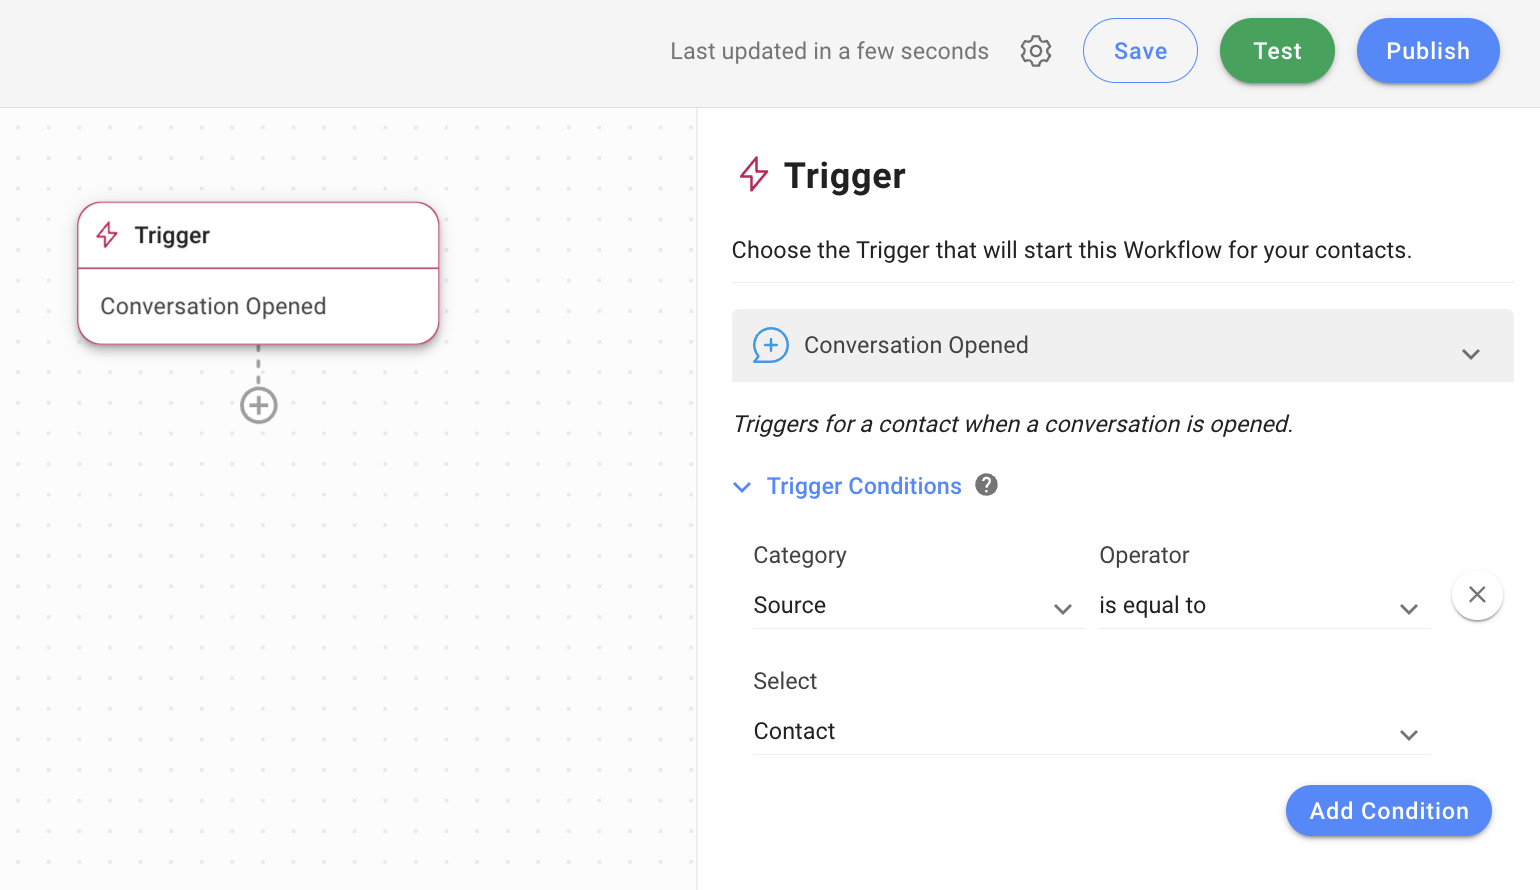
Task: Open the workflow settings gear
Action: 1036,51
